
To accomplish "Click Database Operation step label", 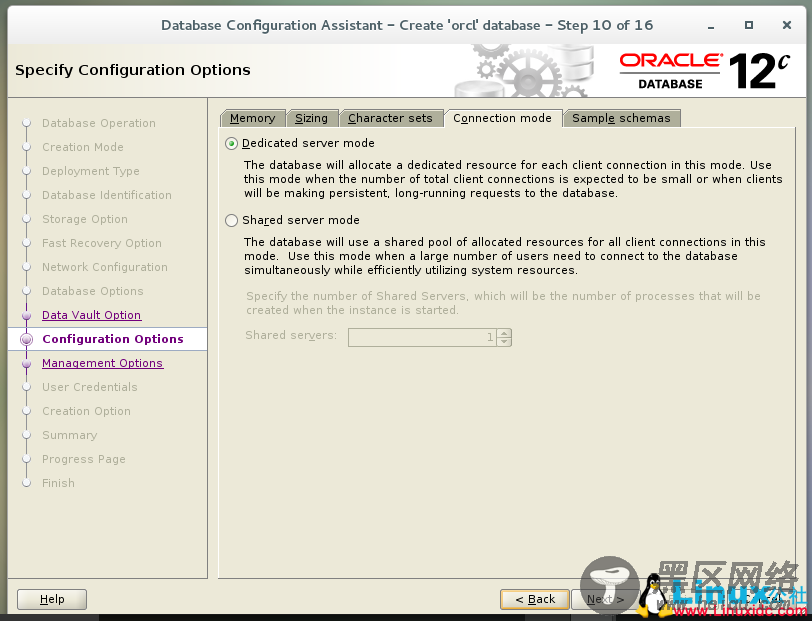I will [99, 123].
